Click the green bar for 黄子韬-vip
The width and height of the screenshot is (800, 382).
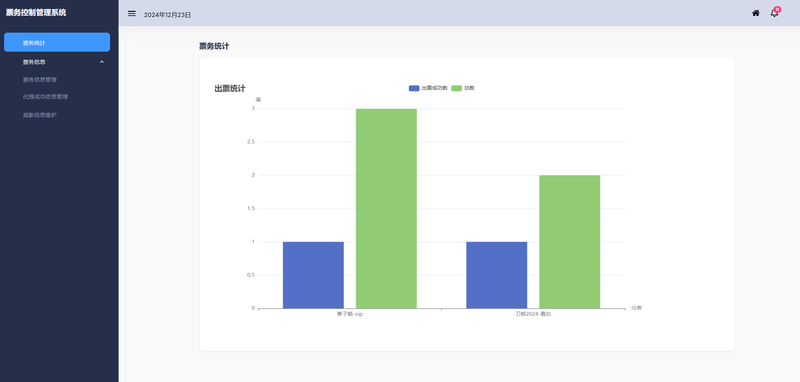[386, 209]
